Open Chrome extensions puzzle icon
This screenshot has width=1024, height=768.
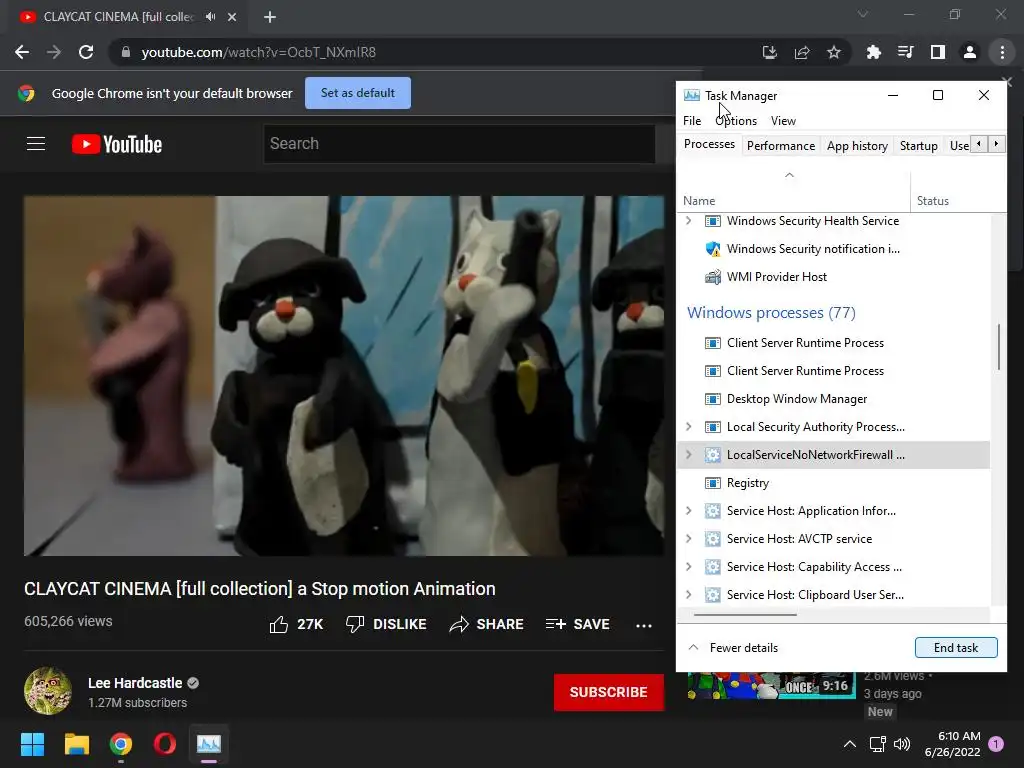[x=873, y=52]
